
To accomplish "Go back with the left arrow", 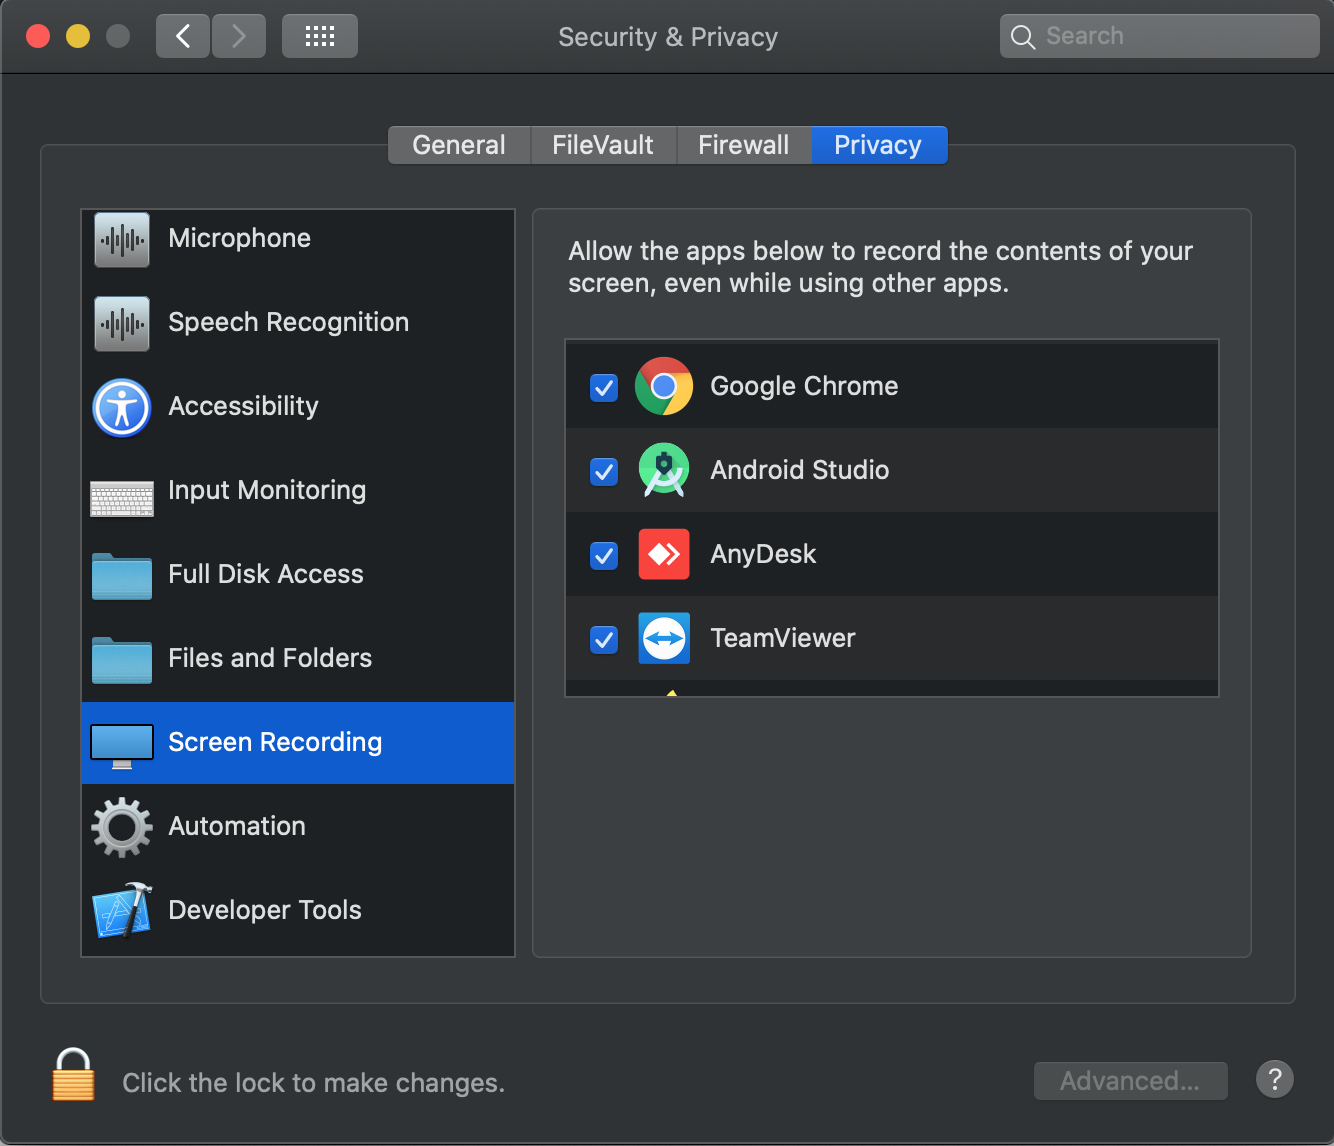I will point(183,37).
